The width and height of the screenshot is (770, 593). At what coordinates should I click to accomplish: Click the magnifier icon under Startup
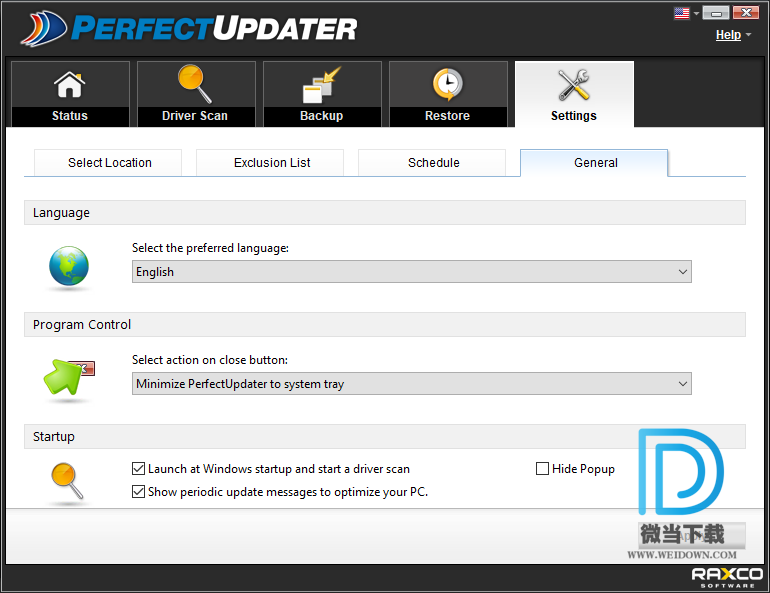point(67,481)
